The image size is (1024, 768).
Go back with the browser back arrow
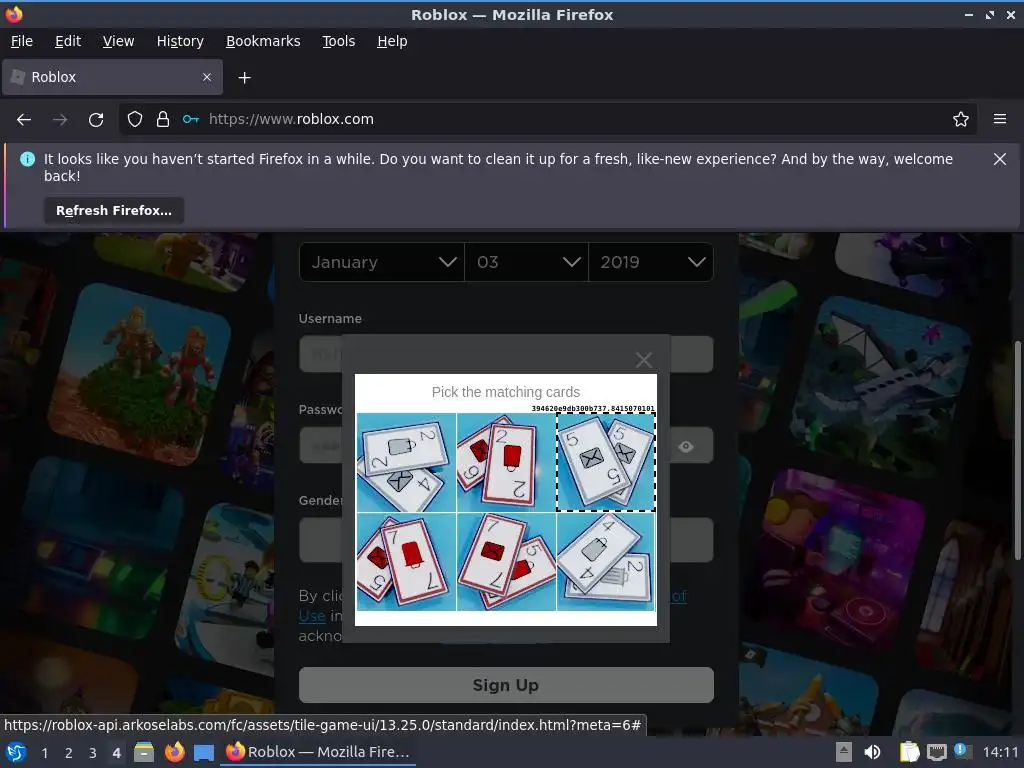pos(24,120)
